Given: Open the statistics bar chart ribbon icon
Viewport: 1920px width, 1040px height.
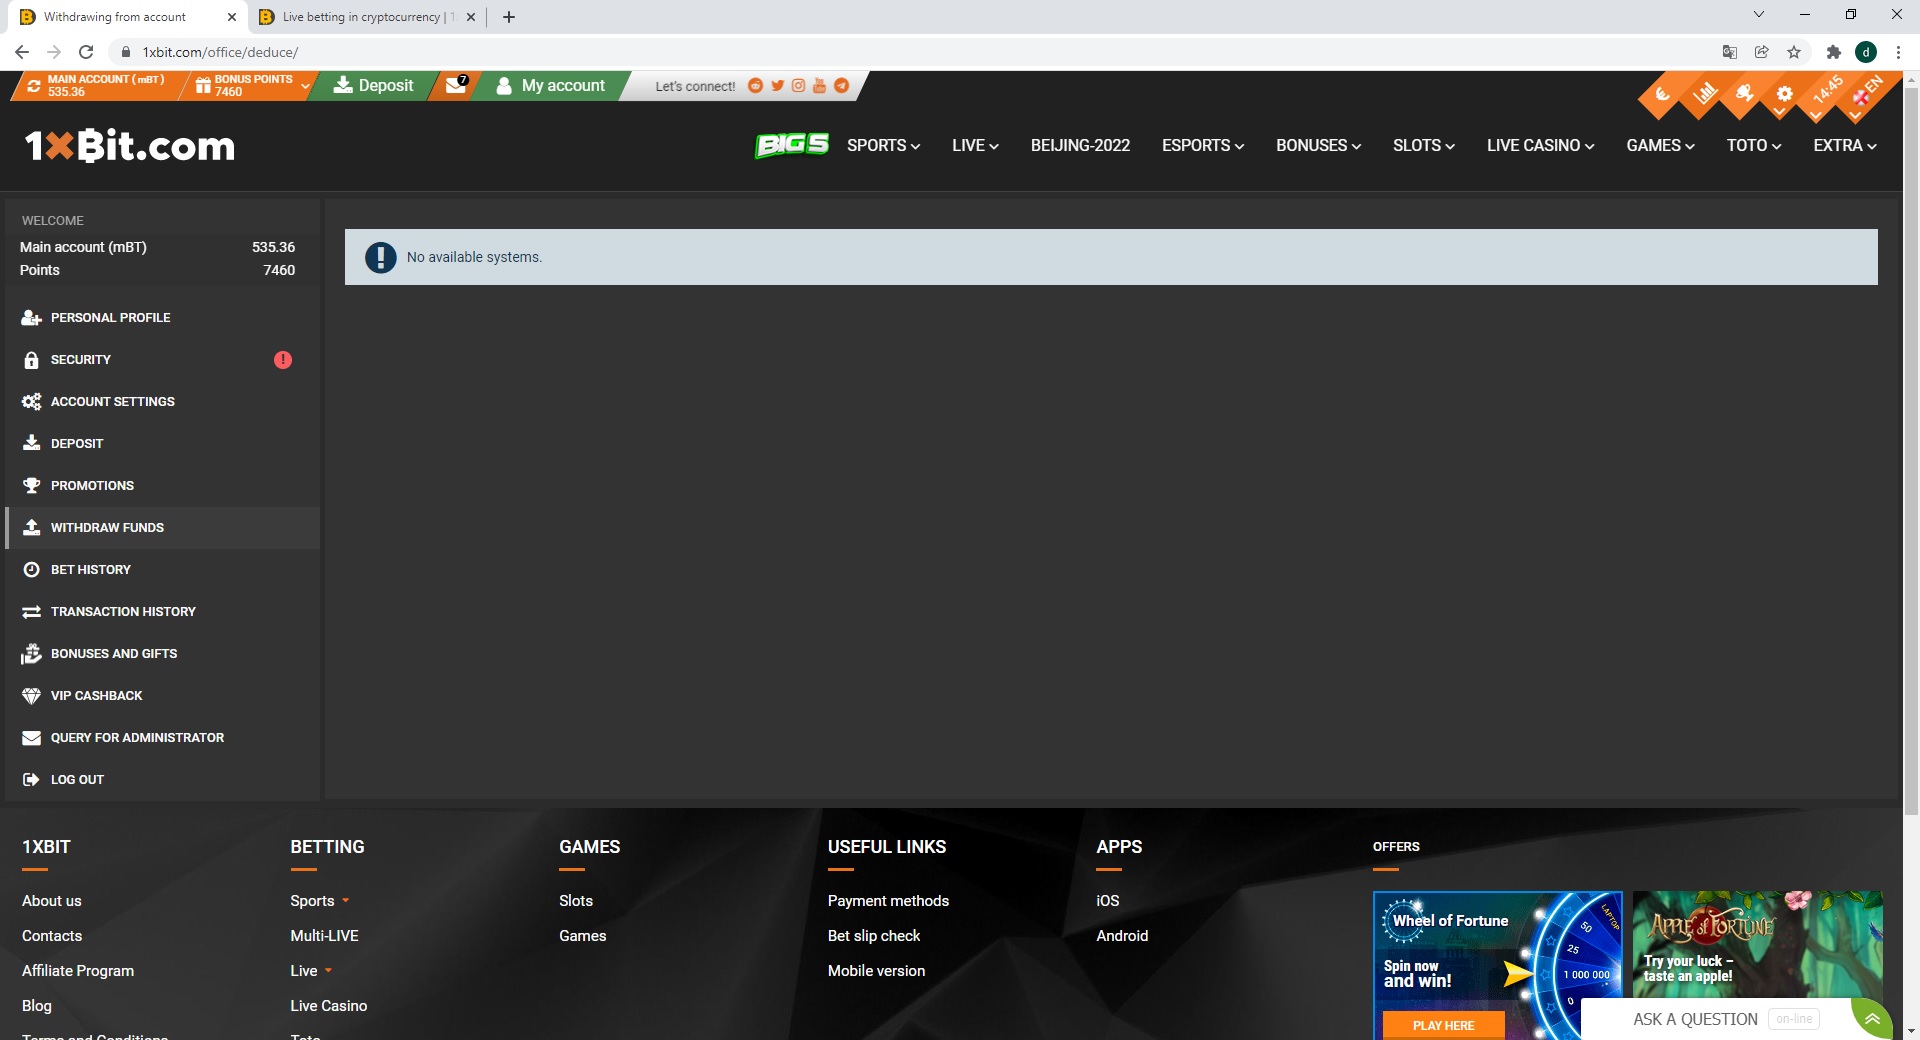Looking at the screenshot, I should point(1704,95).
